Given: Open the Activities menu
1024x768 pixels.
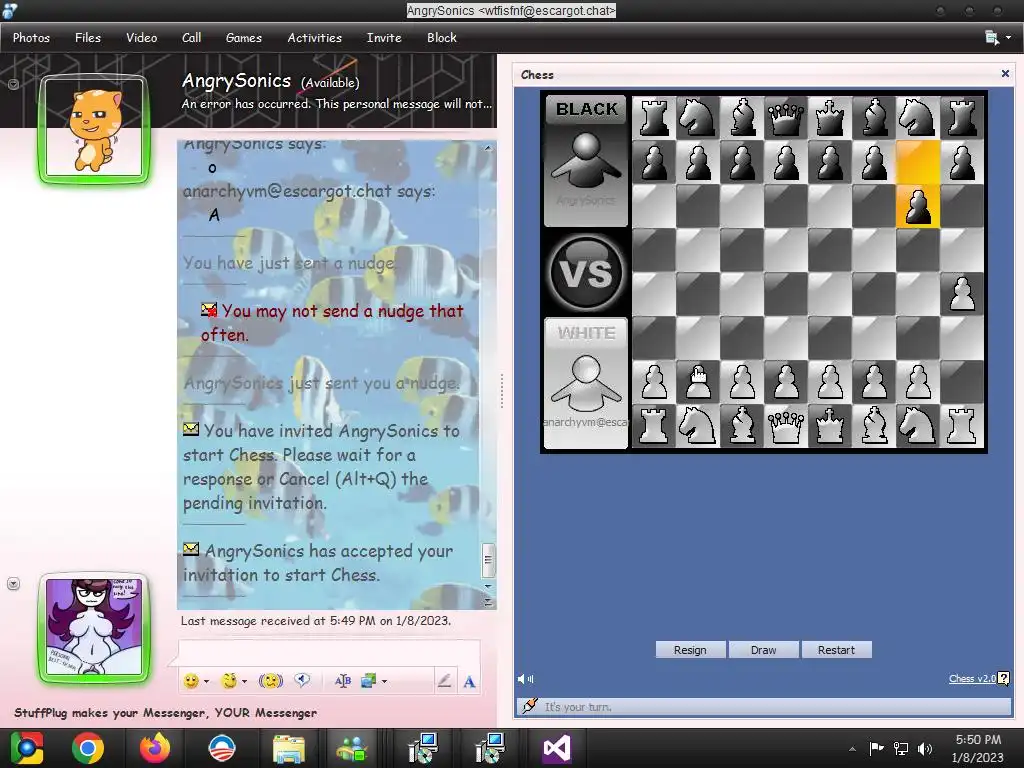Looking at the screenshot, I should pos(314,38).
